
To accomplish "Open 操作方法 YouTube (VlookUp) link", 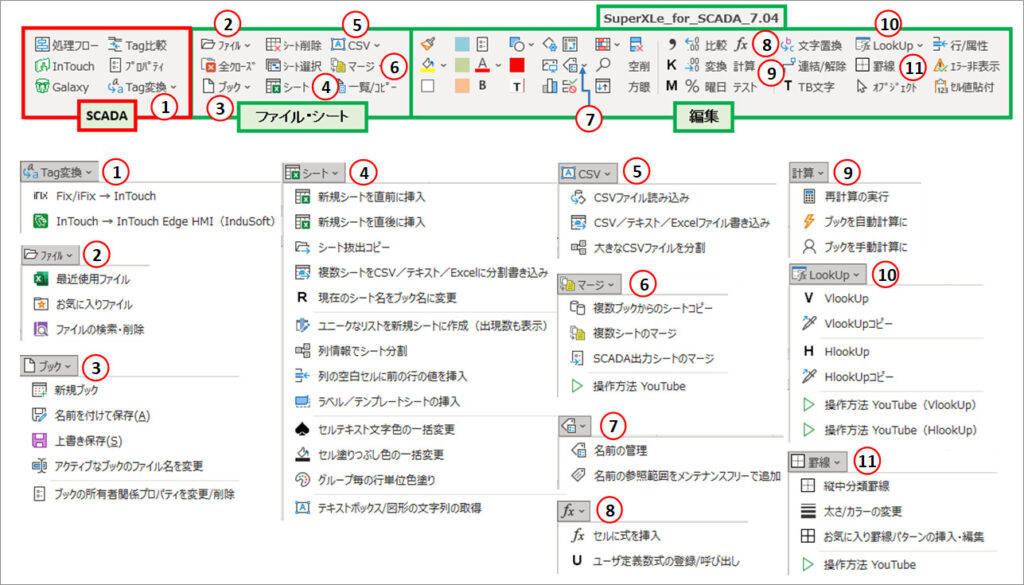I will (889, 405).
